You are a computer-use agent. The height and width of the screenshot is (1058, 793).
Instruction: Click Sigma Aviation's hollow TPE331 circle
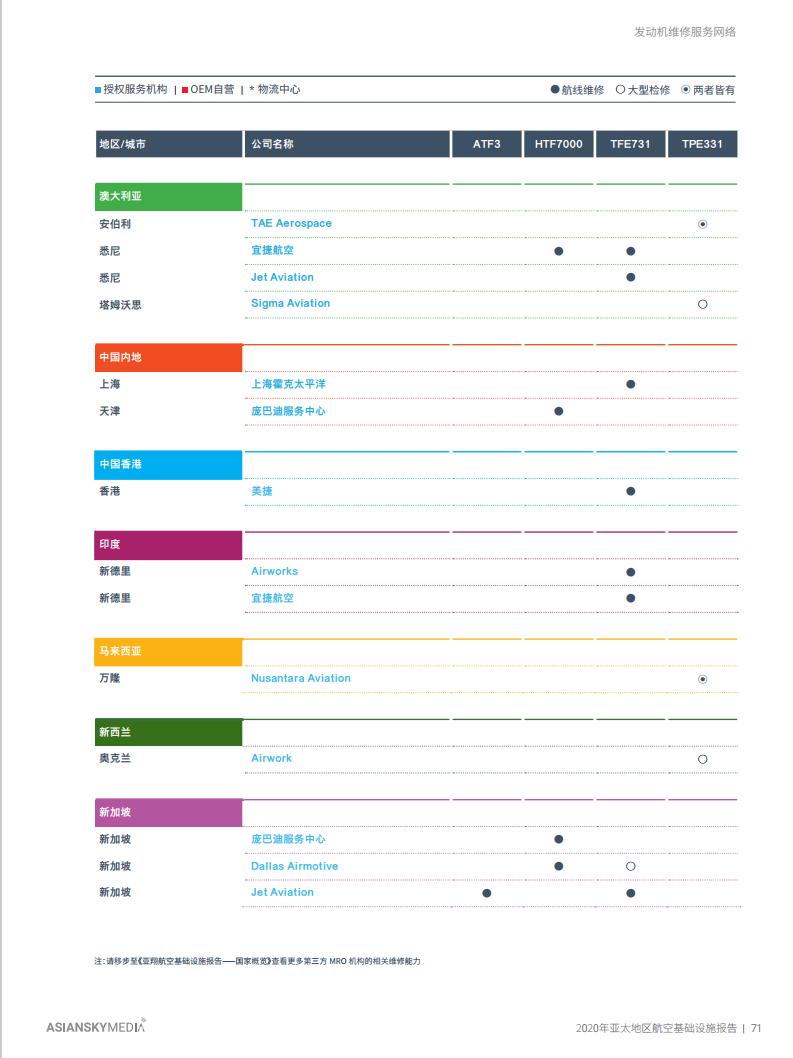702,304
